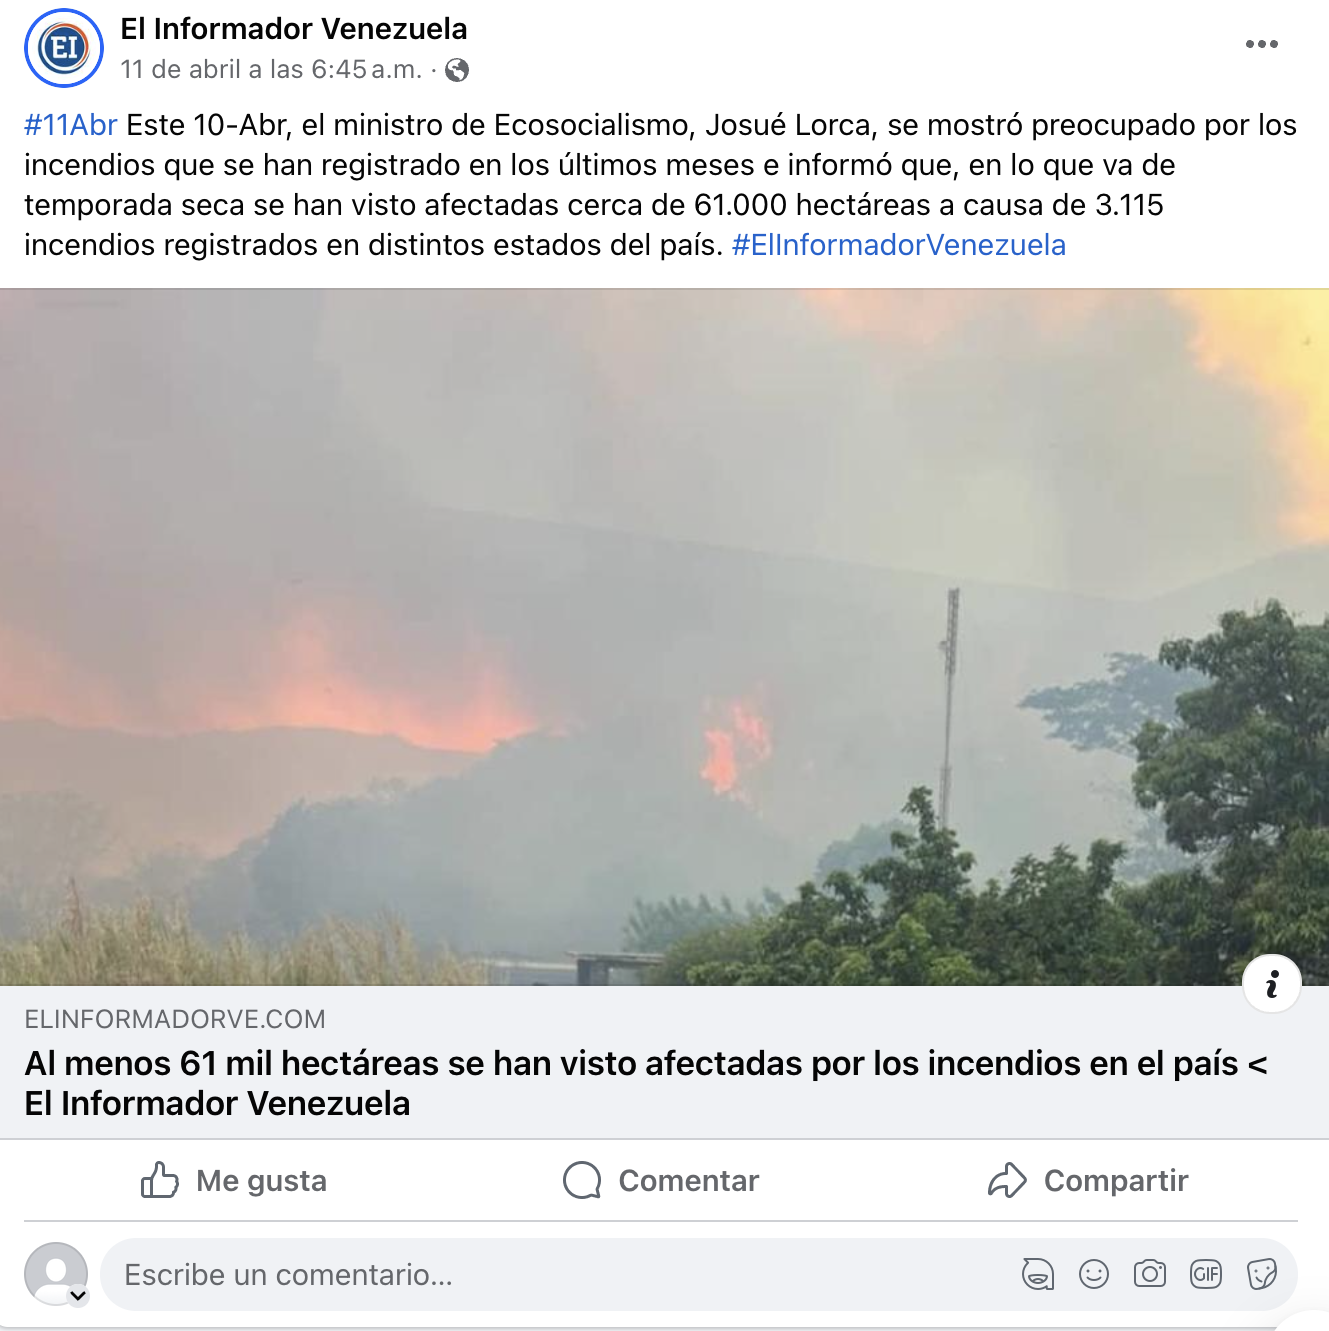
Task: Click the El Informador Venezuela profile logo
Action: coord(64,48)
